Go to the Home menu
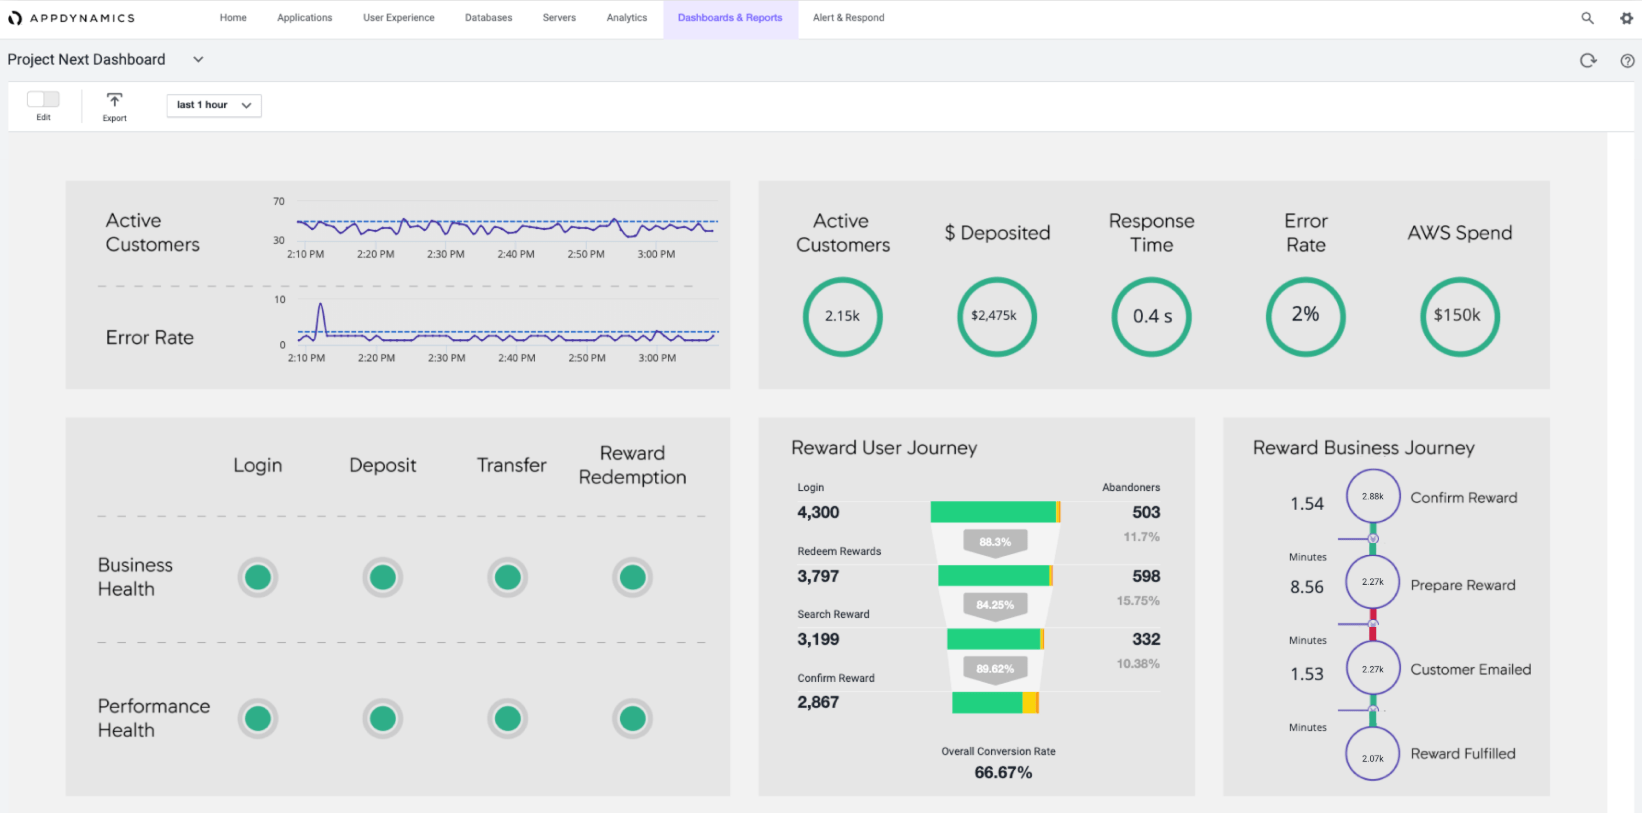 click(x=233, y=18)
